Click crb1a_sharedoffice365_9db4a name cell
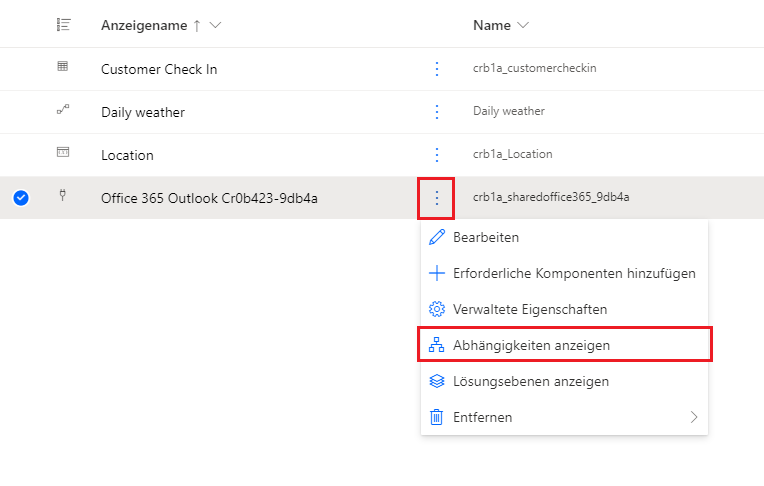The image size is (764, 486). click(x=551, y=197)
